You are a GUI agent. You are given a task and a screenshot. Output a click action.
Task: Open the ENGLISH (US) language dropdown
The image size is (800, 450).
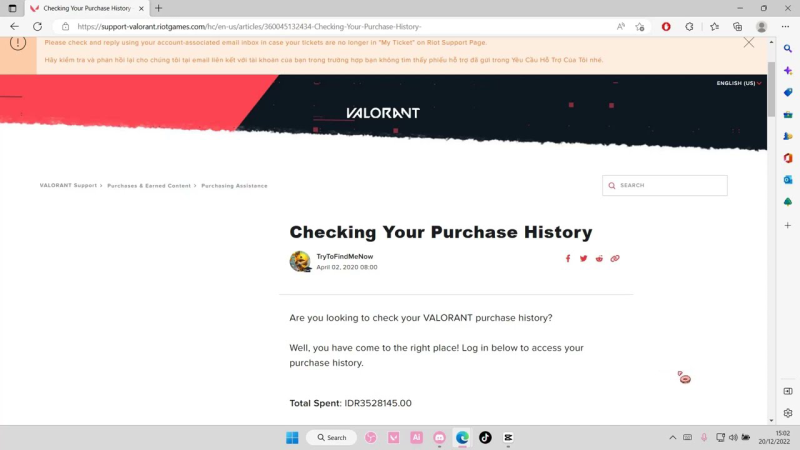[x=739, y=83]
